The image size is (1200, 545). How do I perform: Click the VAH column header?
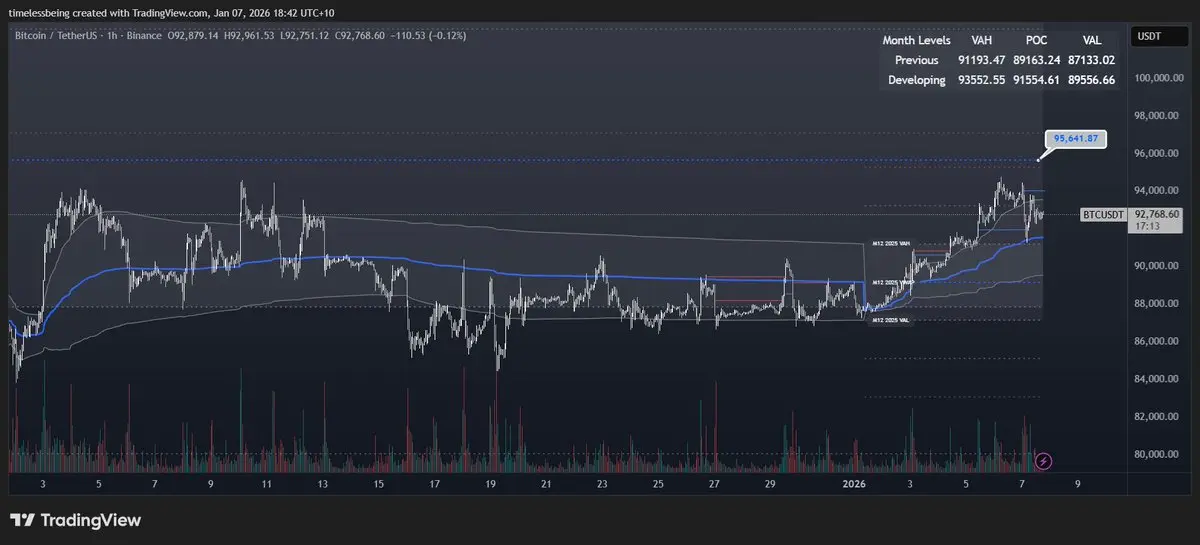pos(982,40)
